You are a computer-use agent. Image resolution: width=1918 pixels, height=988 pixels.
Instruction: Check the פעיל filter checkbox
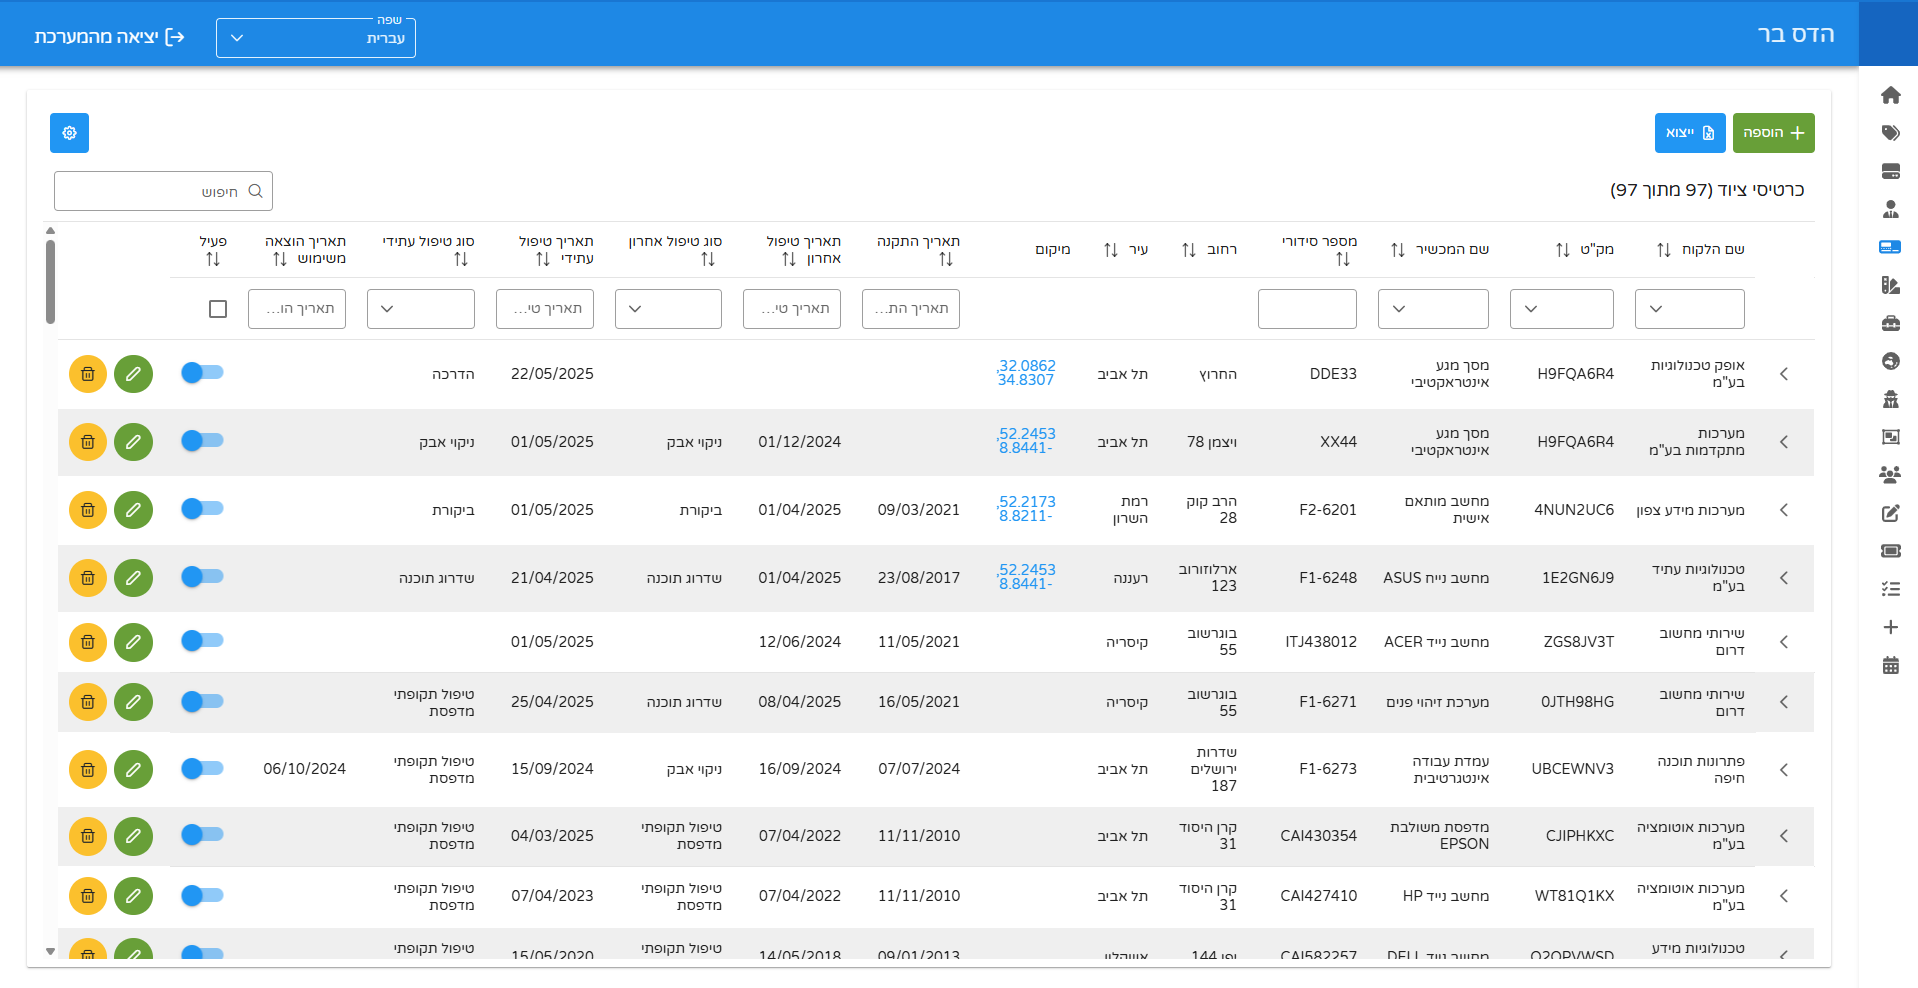click(x=218, y=309)
